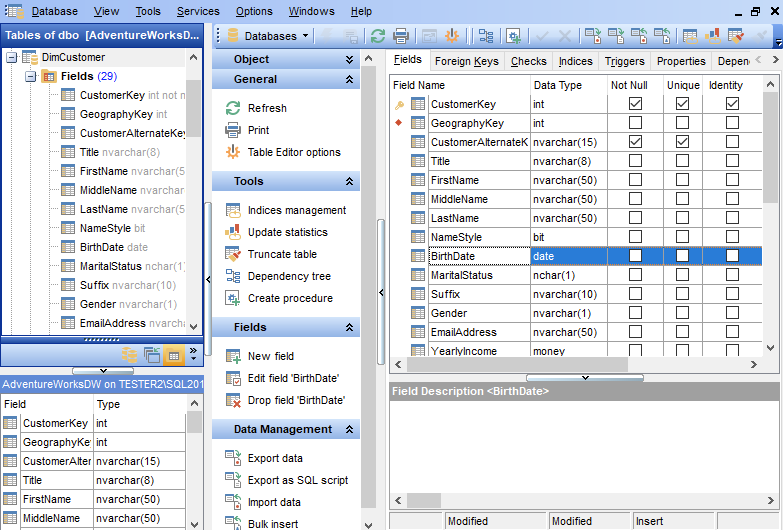Viewport: 783px width, 530px height.
Task: Select BirthDate field in explorer tree
Action: click(104, 247)
